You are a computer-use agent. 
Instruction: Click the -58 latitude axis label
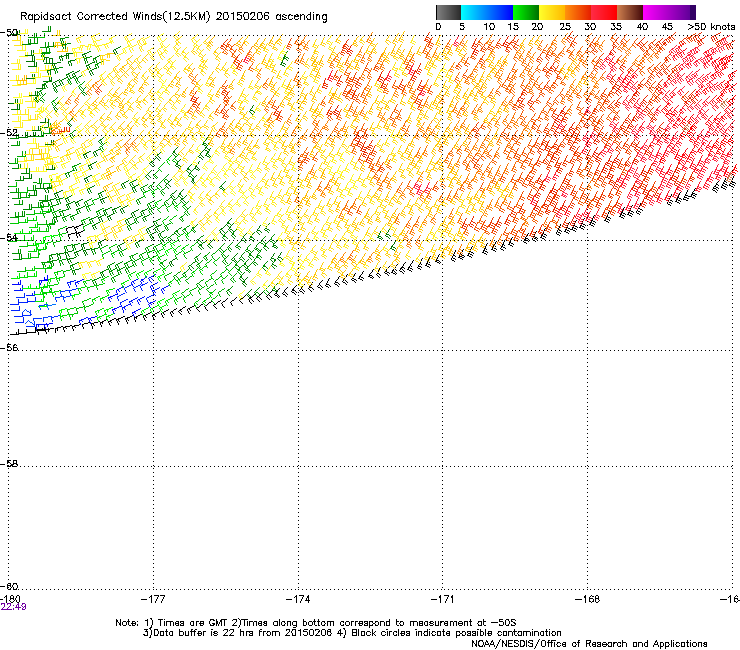coord(9,464)
